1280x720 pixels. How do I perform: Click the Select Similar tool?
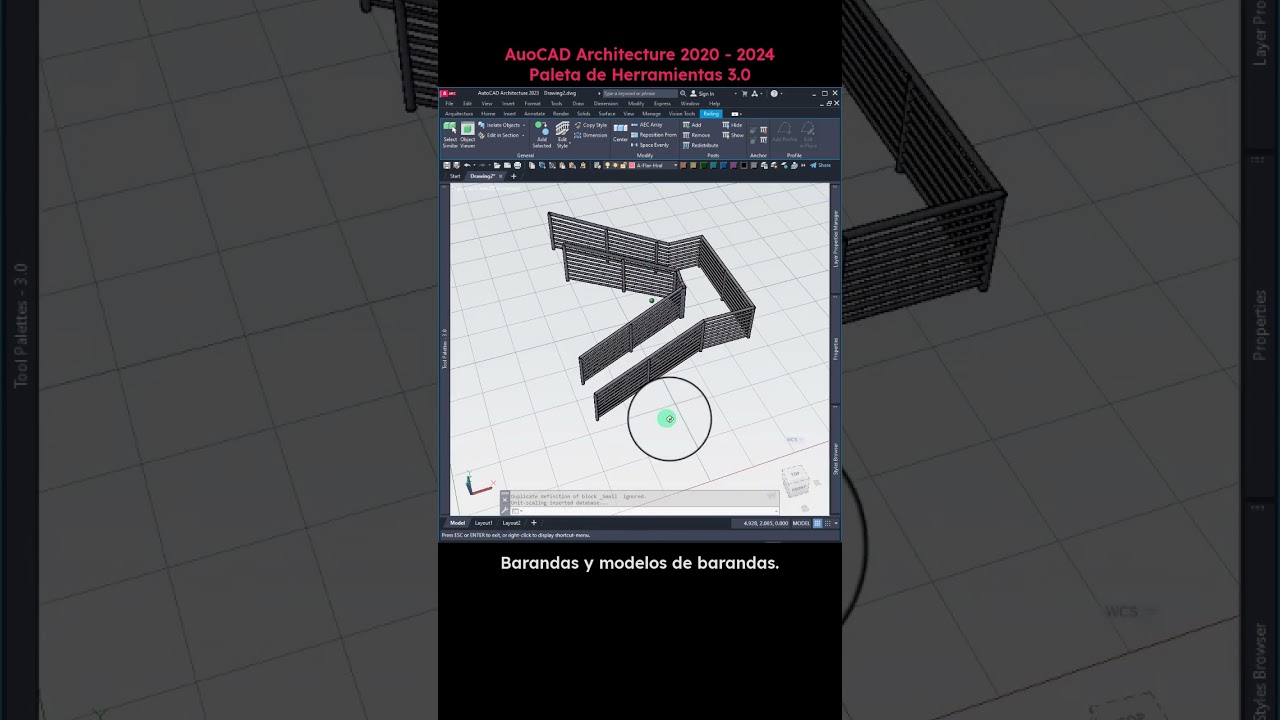(x=450, y=135)
